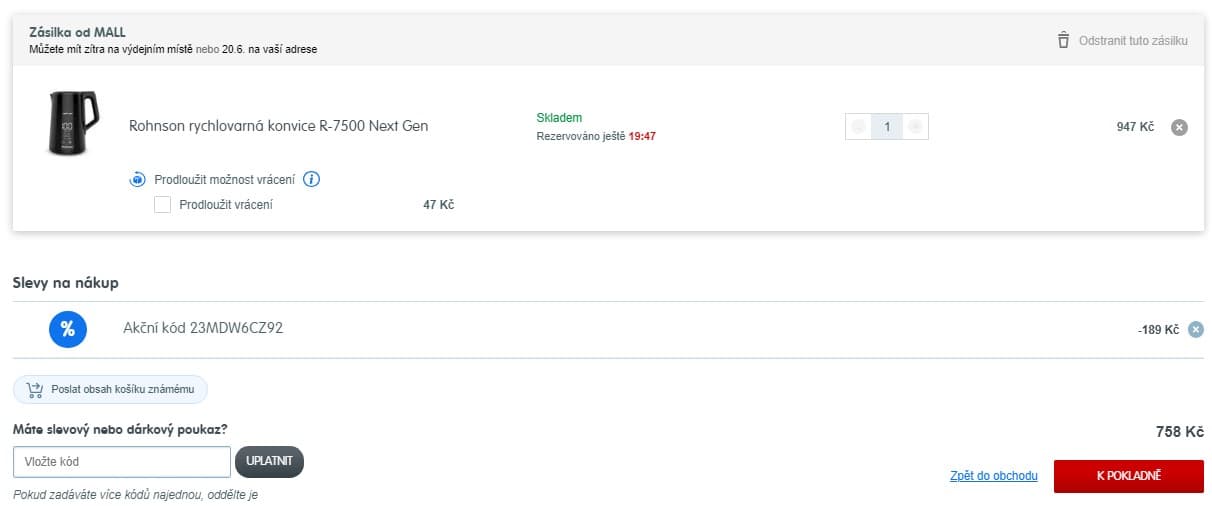This screenshot has width=1212, height=506.
Task: Proceed with the K POKLADNĚ button
Action: pos(1128,476)
